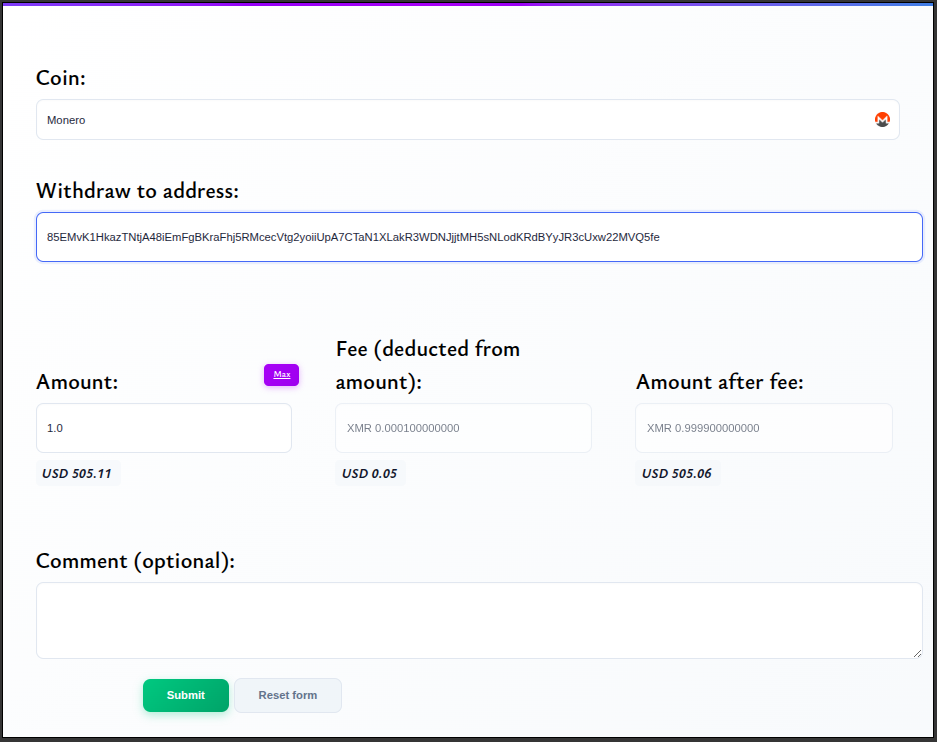
Task: Click the USD 505.11 amount badge
Action: [x=77, y=473]
